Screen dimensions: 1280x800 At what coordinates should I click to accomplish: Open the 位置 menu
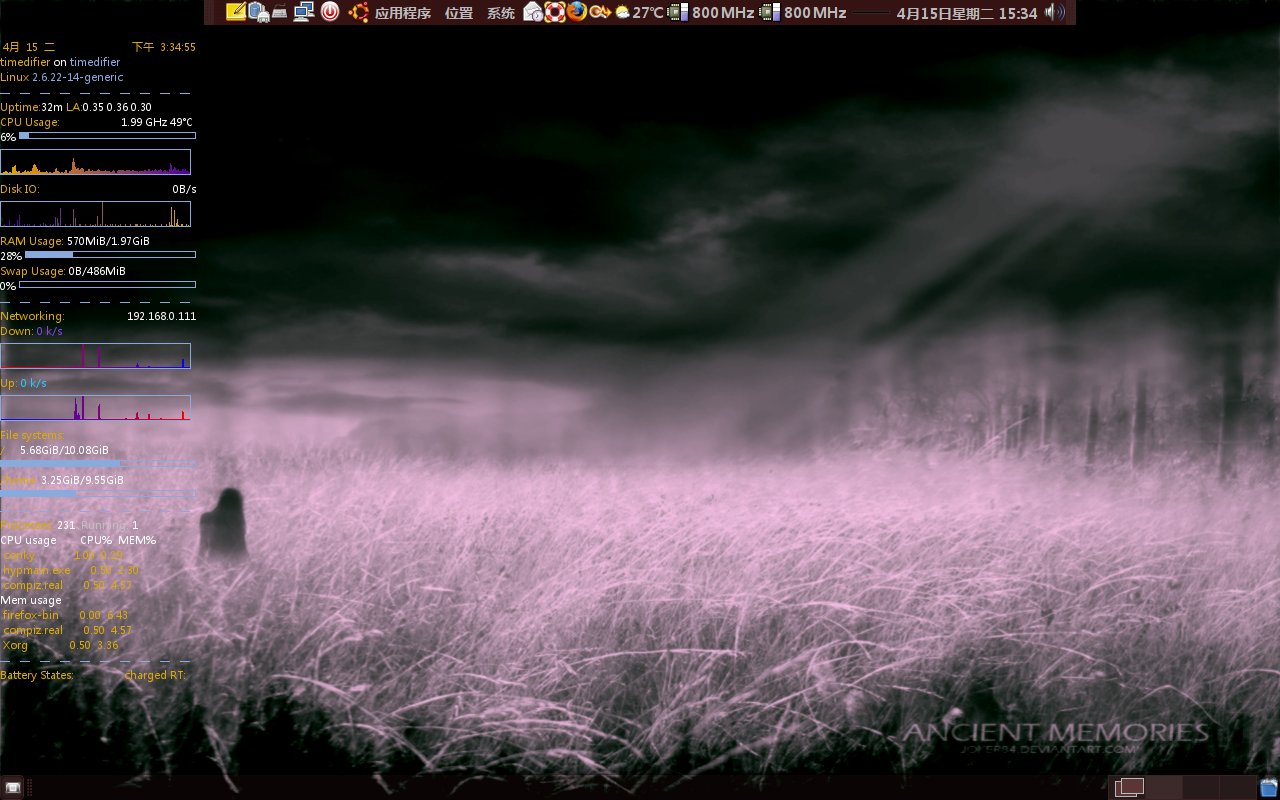tap(459, 13)
